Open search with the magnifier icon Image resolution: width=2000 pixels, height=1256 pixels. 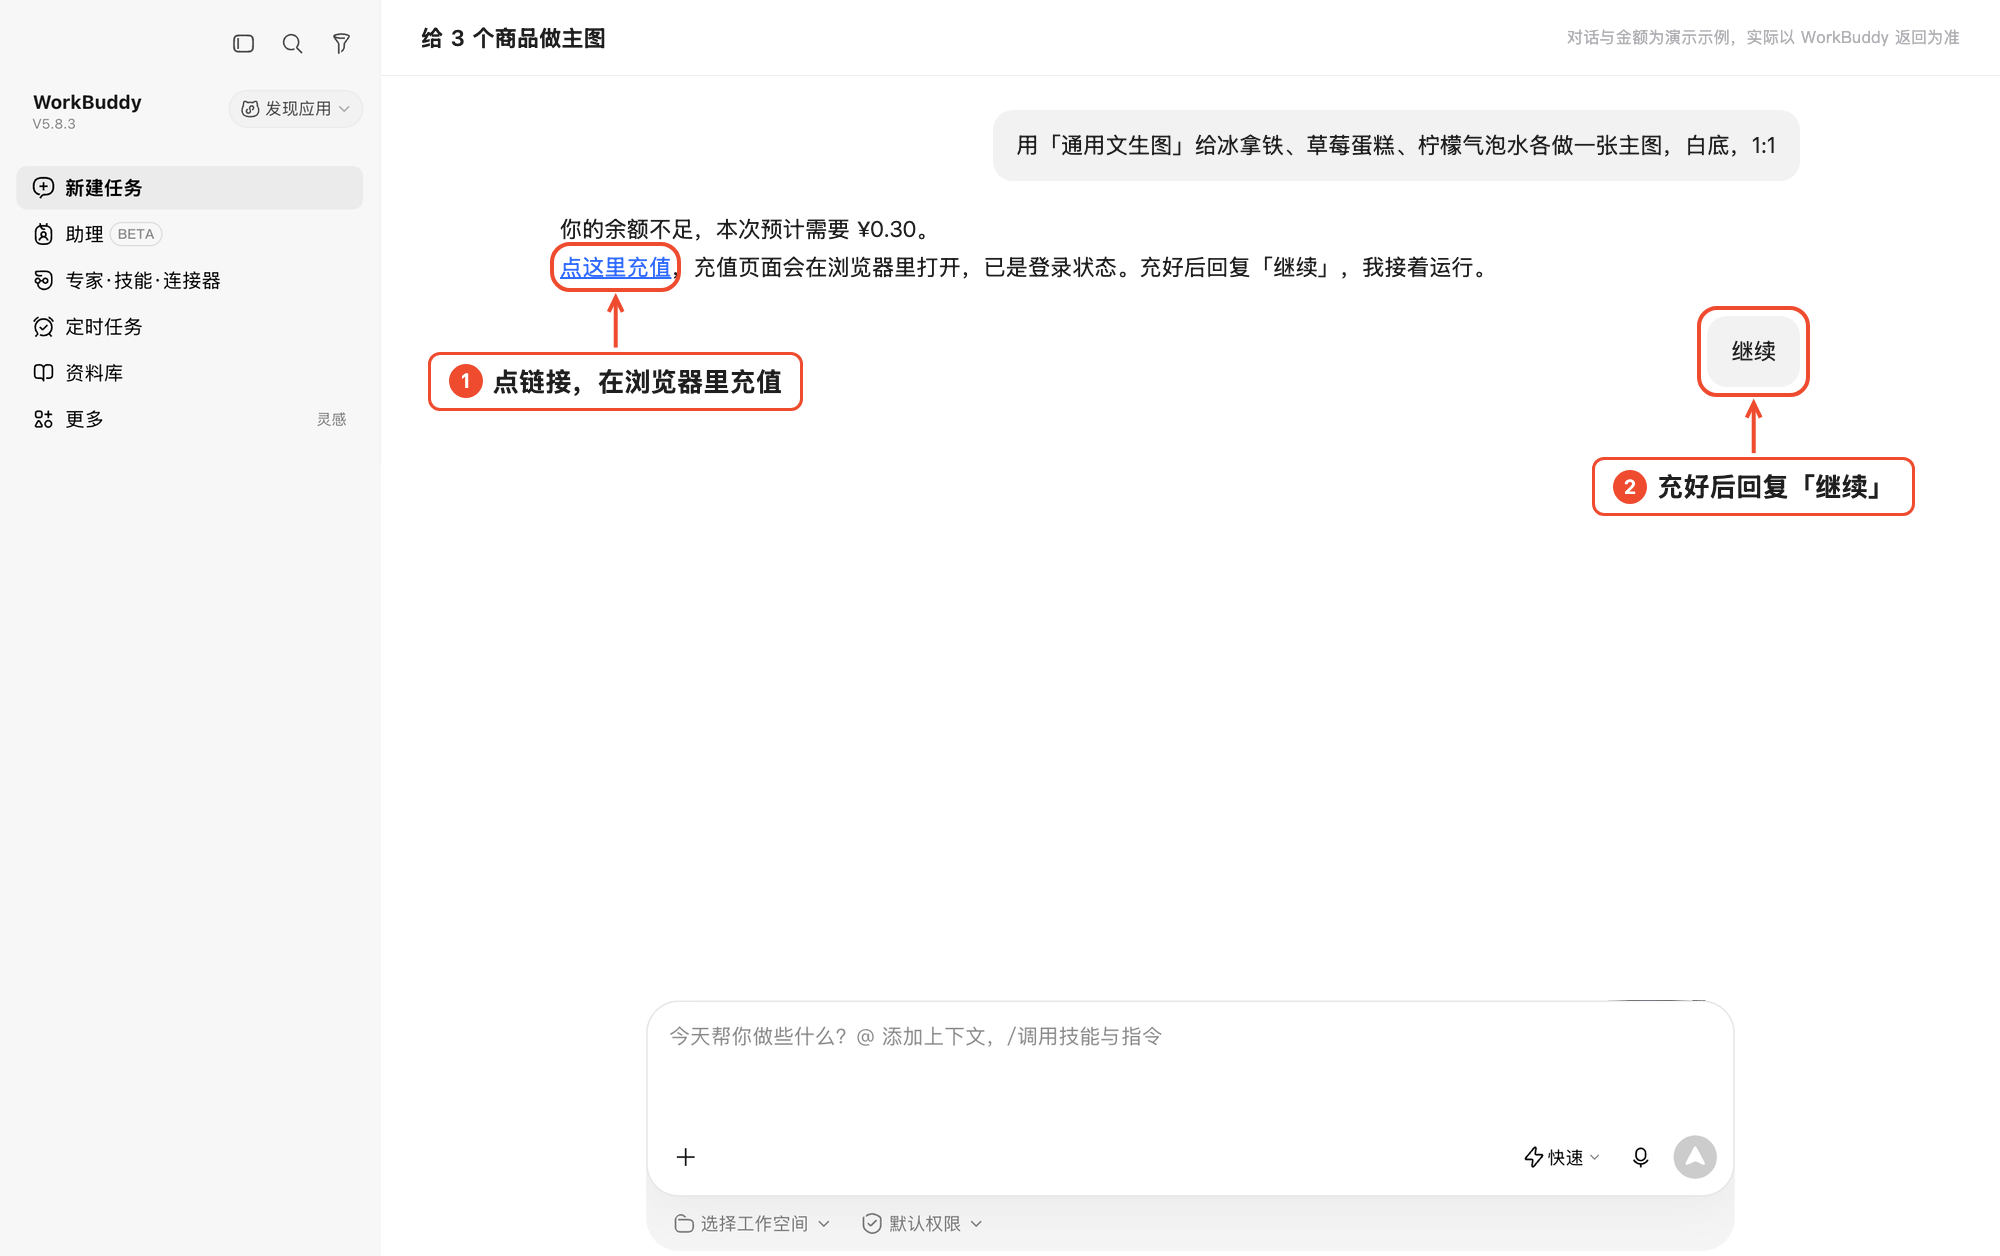[292, 43]
